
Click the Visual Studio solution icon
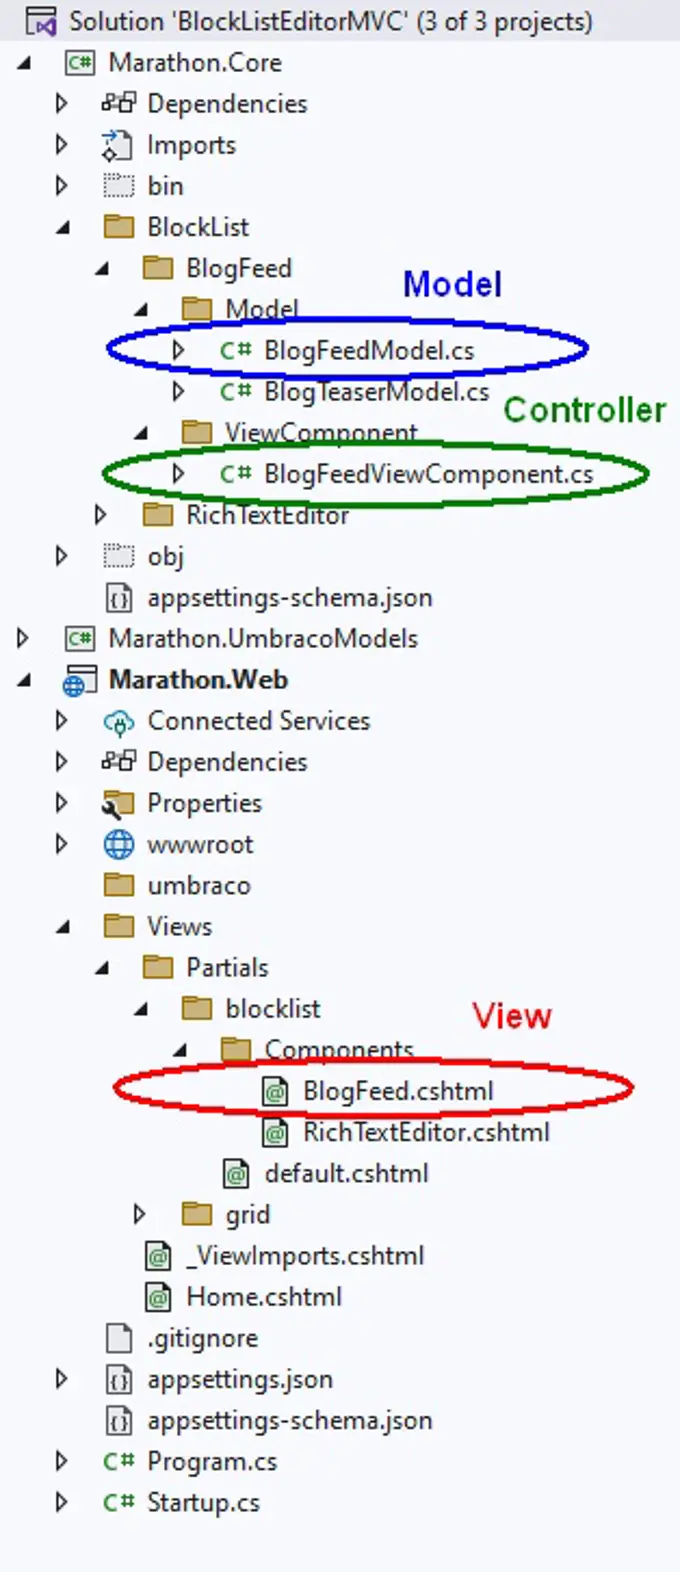pyautogui.click(x=41, y=22)
